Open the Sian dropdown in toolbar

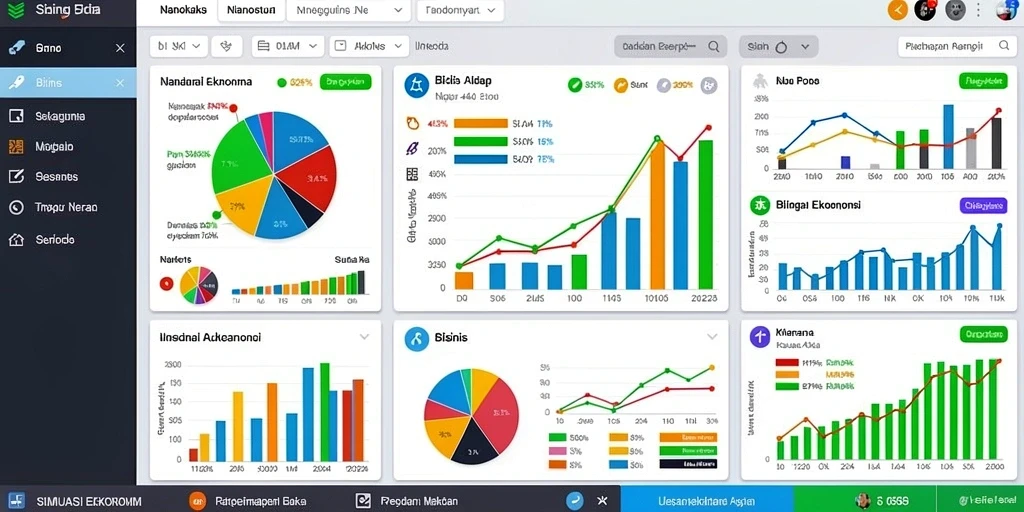(x=778, y=47)
